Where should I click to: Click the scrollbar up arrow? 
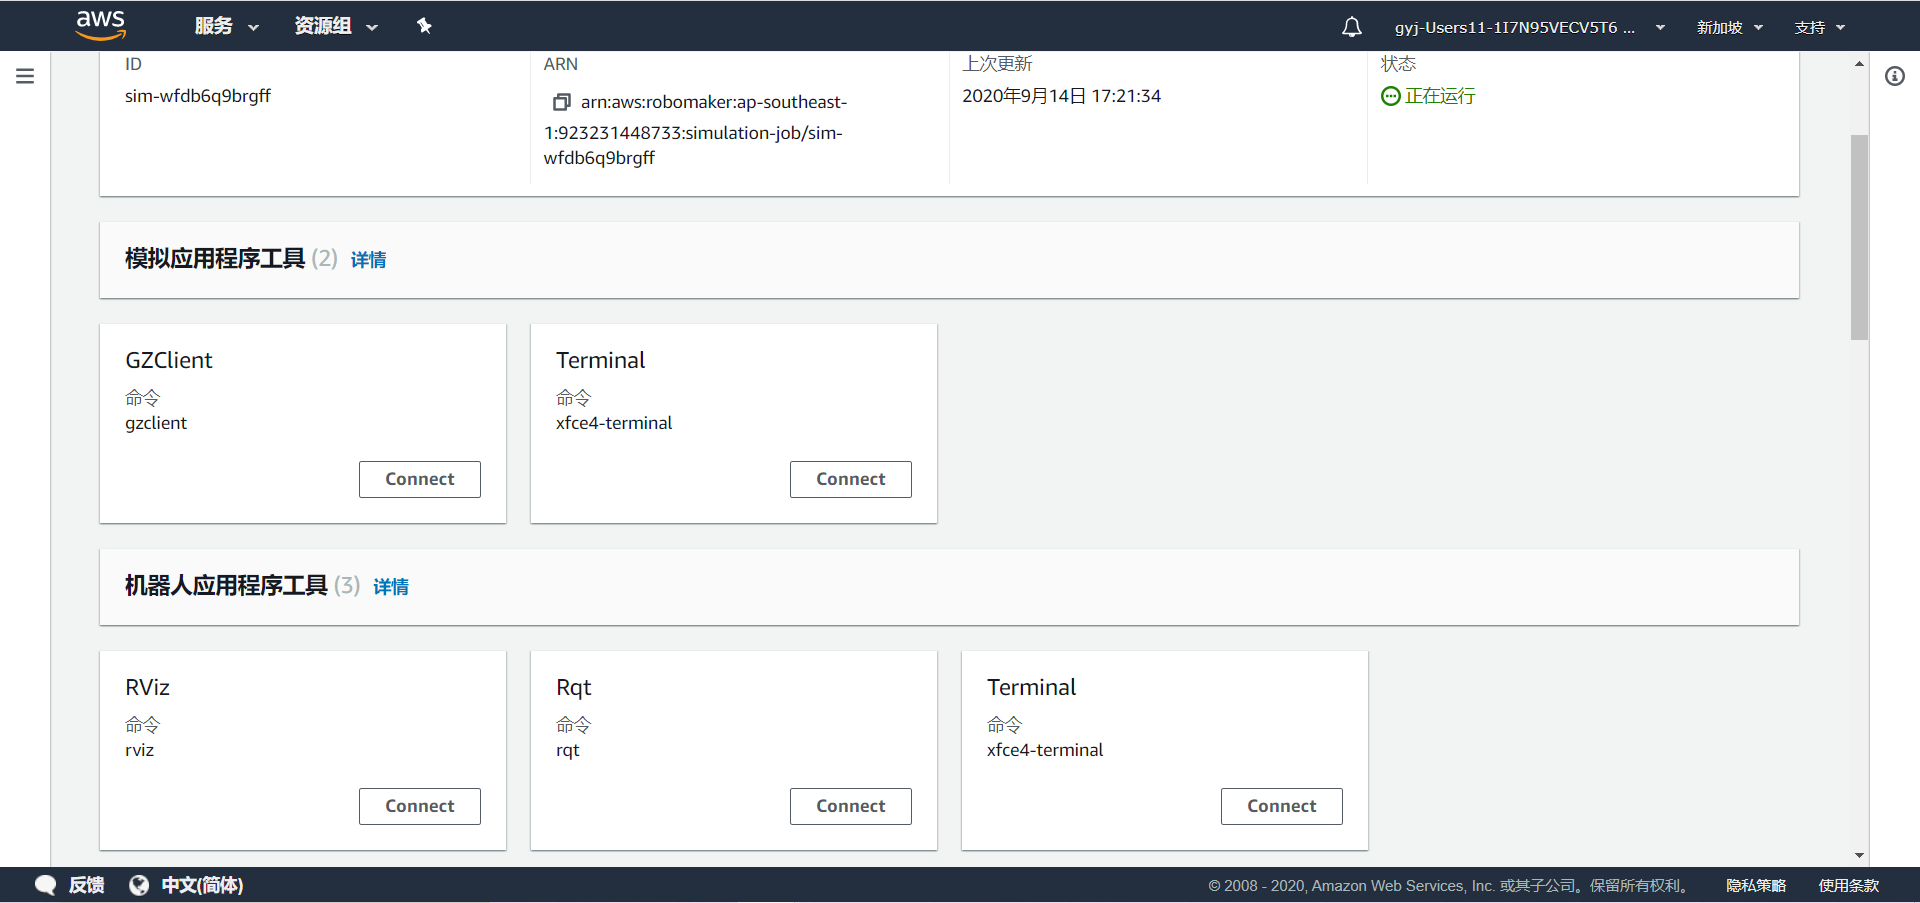1859,63
